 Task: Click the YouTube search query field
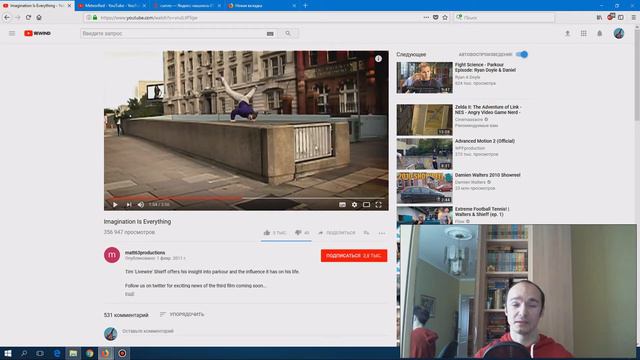click(173, 33)
